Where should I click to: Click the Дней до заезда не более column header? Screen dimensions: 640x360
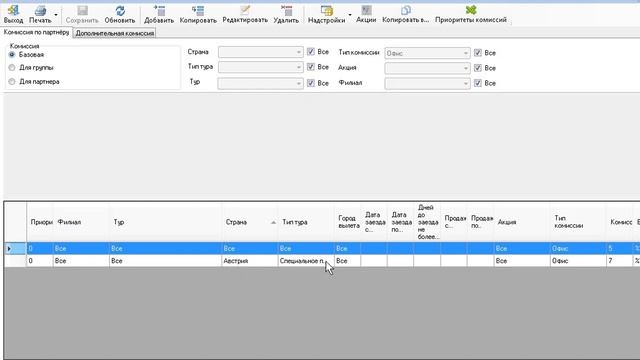[427, 222]
